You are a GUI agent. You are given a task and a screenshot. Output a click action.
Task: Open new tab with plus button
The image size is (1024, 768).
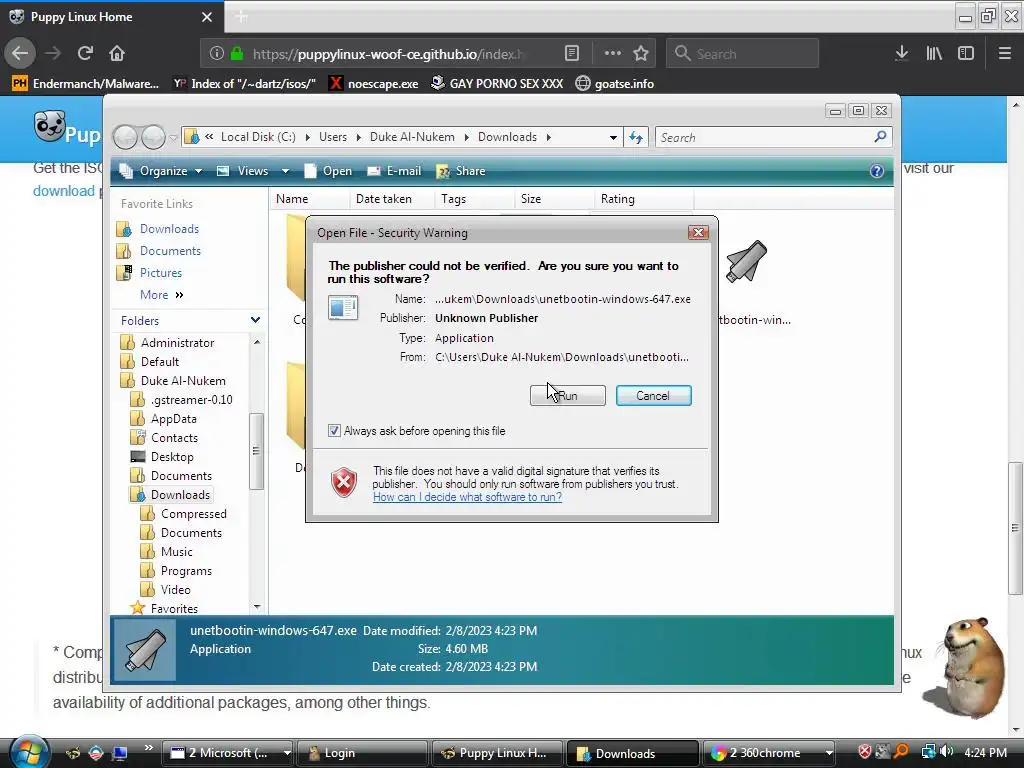pyautogui.click(x=241, y=17)
